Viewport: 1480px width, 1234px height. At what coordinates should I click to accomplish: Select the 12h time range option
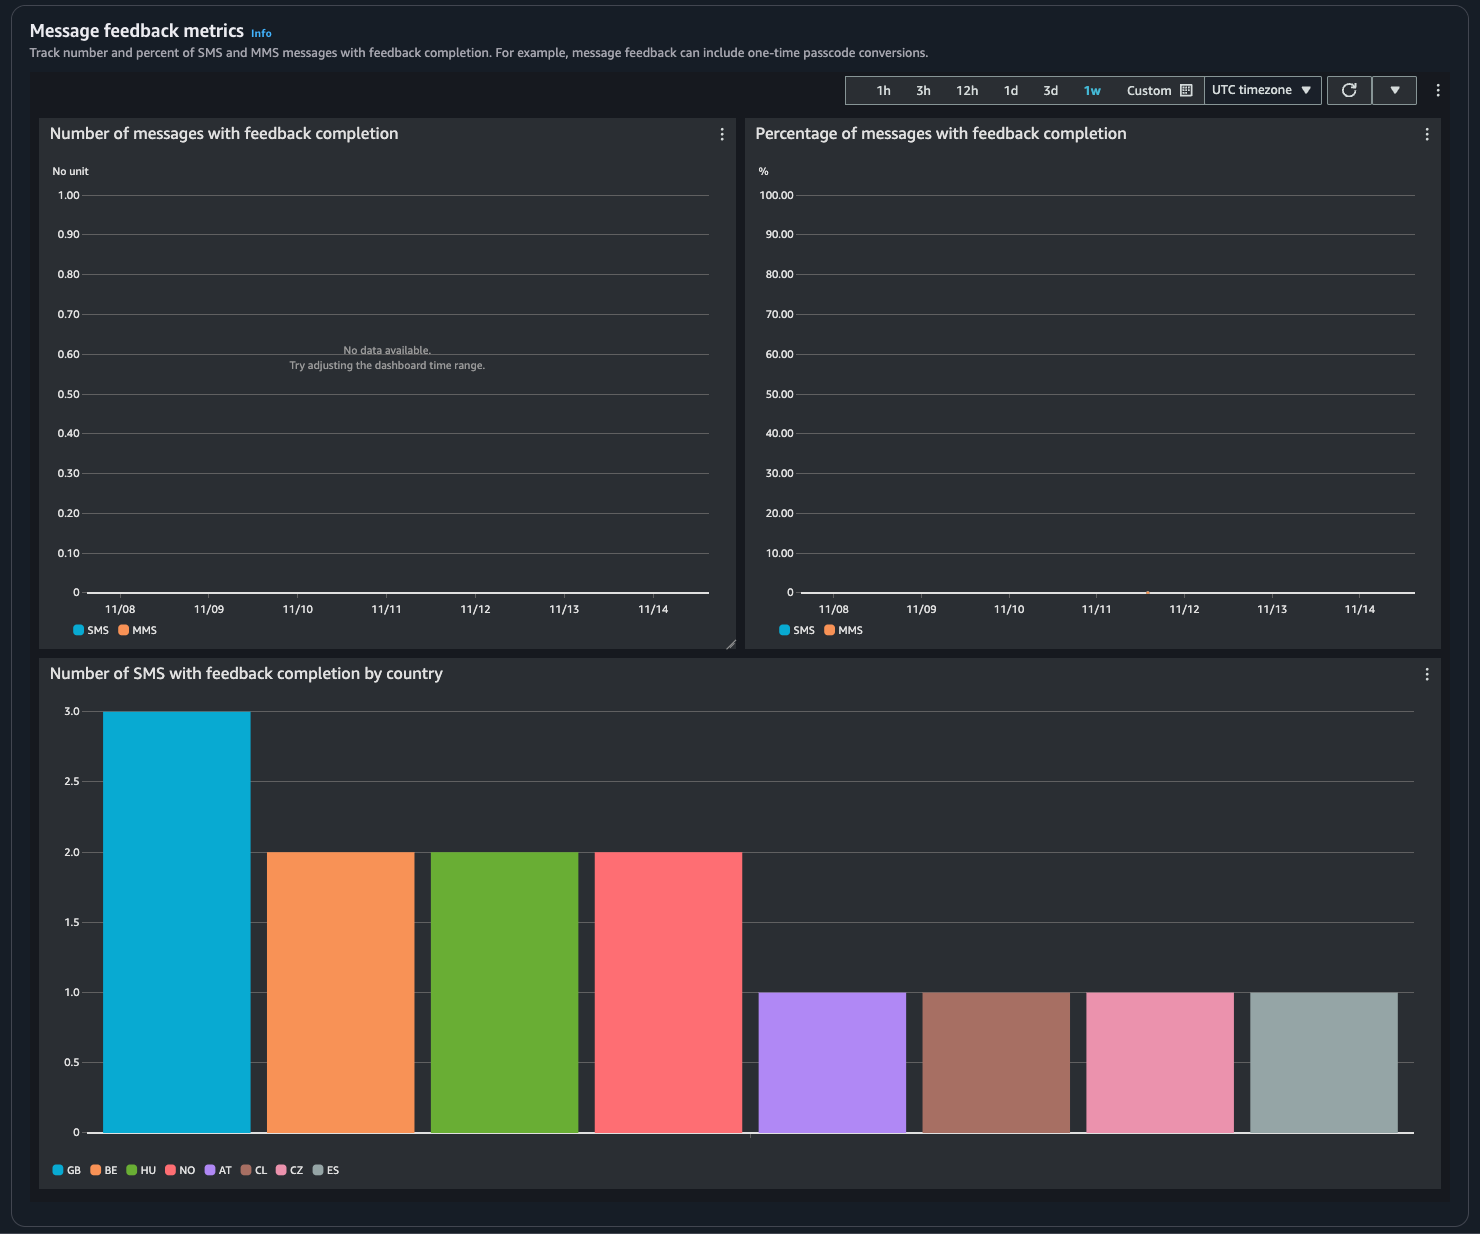(967, 91)
